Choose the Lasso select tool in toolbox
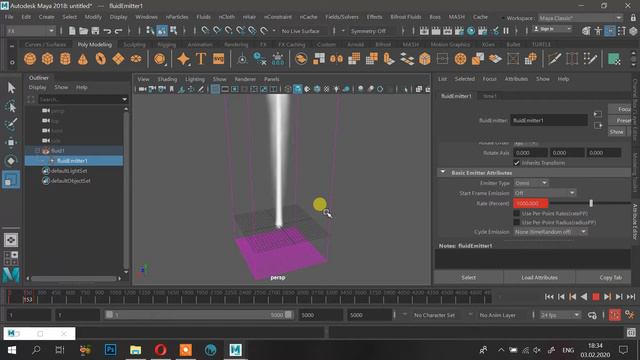 click(x=11, y=106)
